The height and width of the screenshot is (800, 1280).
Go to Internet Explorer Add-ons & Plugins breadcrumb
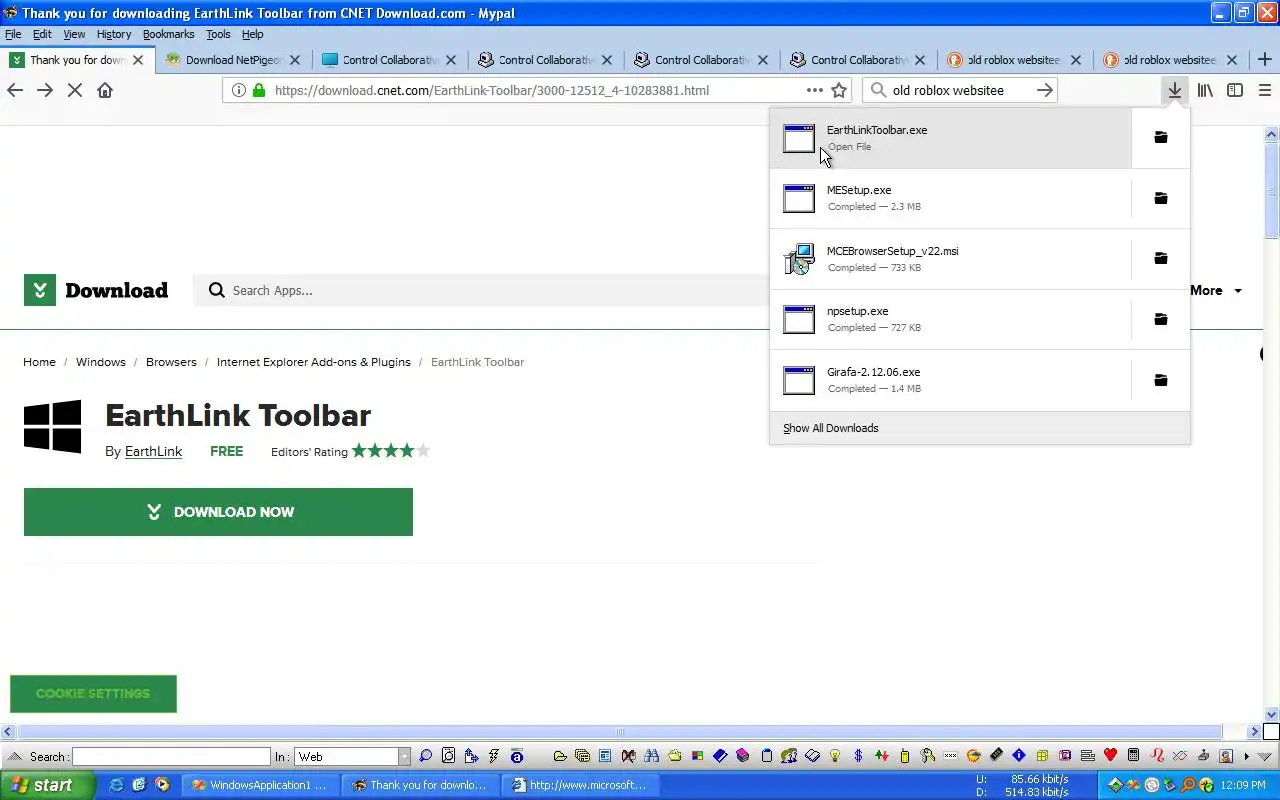coord(314,362)
